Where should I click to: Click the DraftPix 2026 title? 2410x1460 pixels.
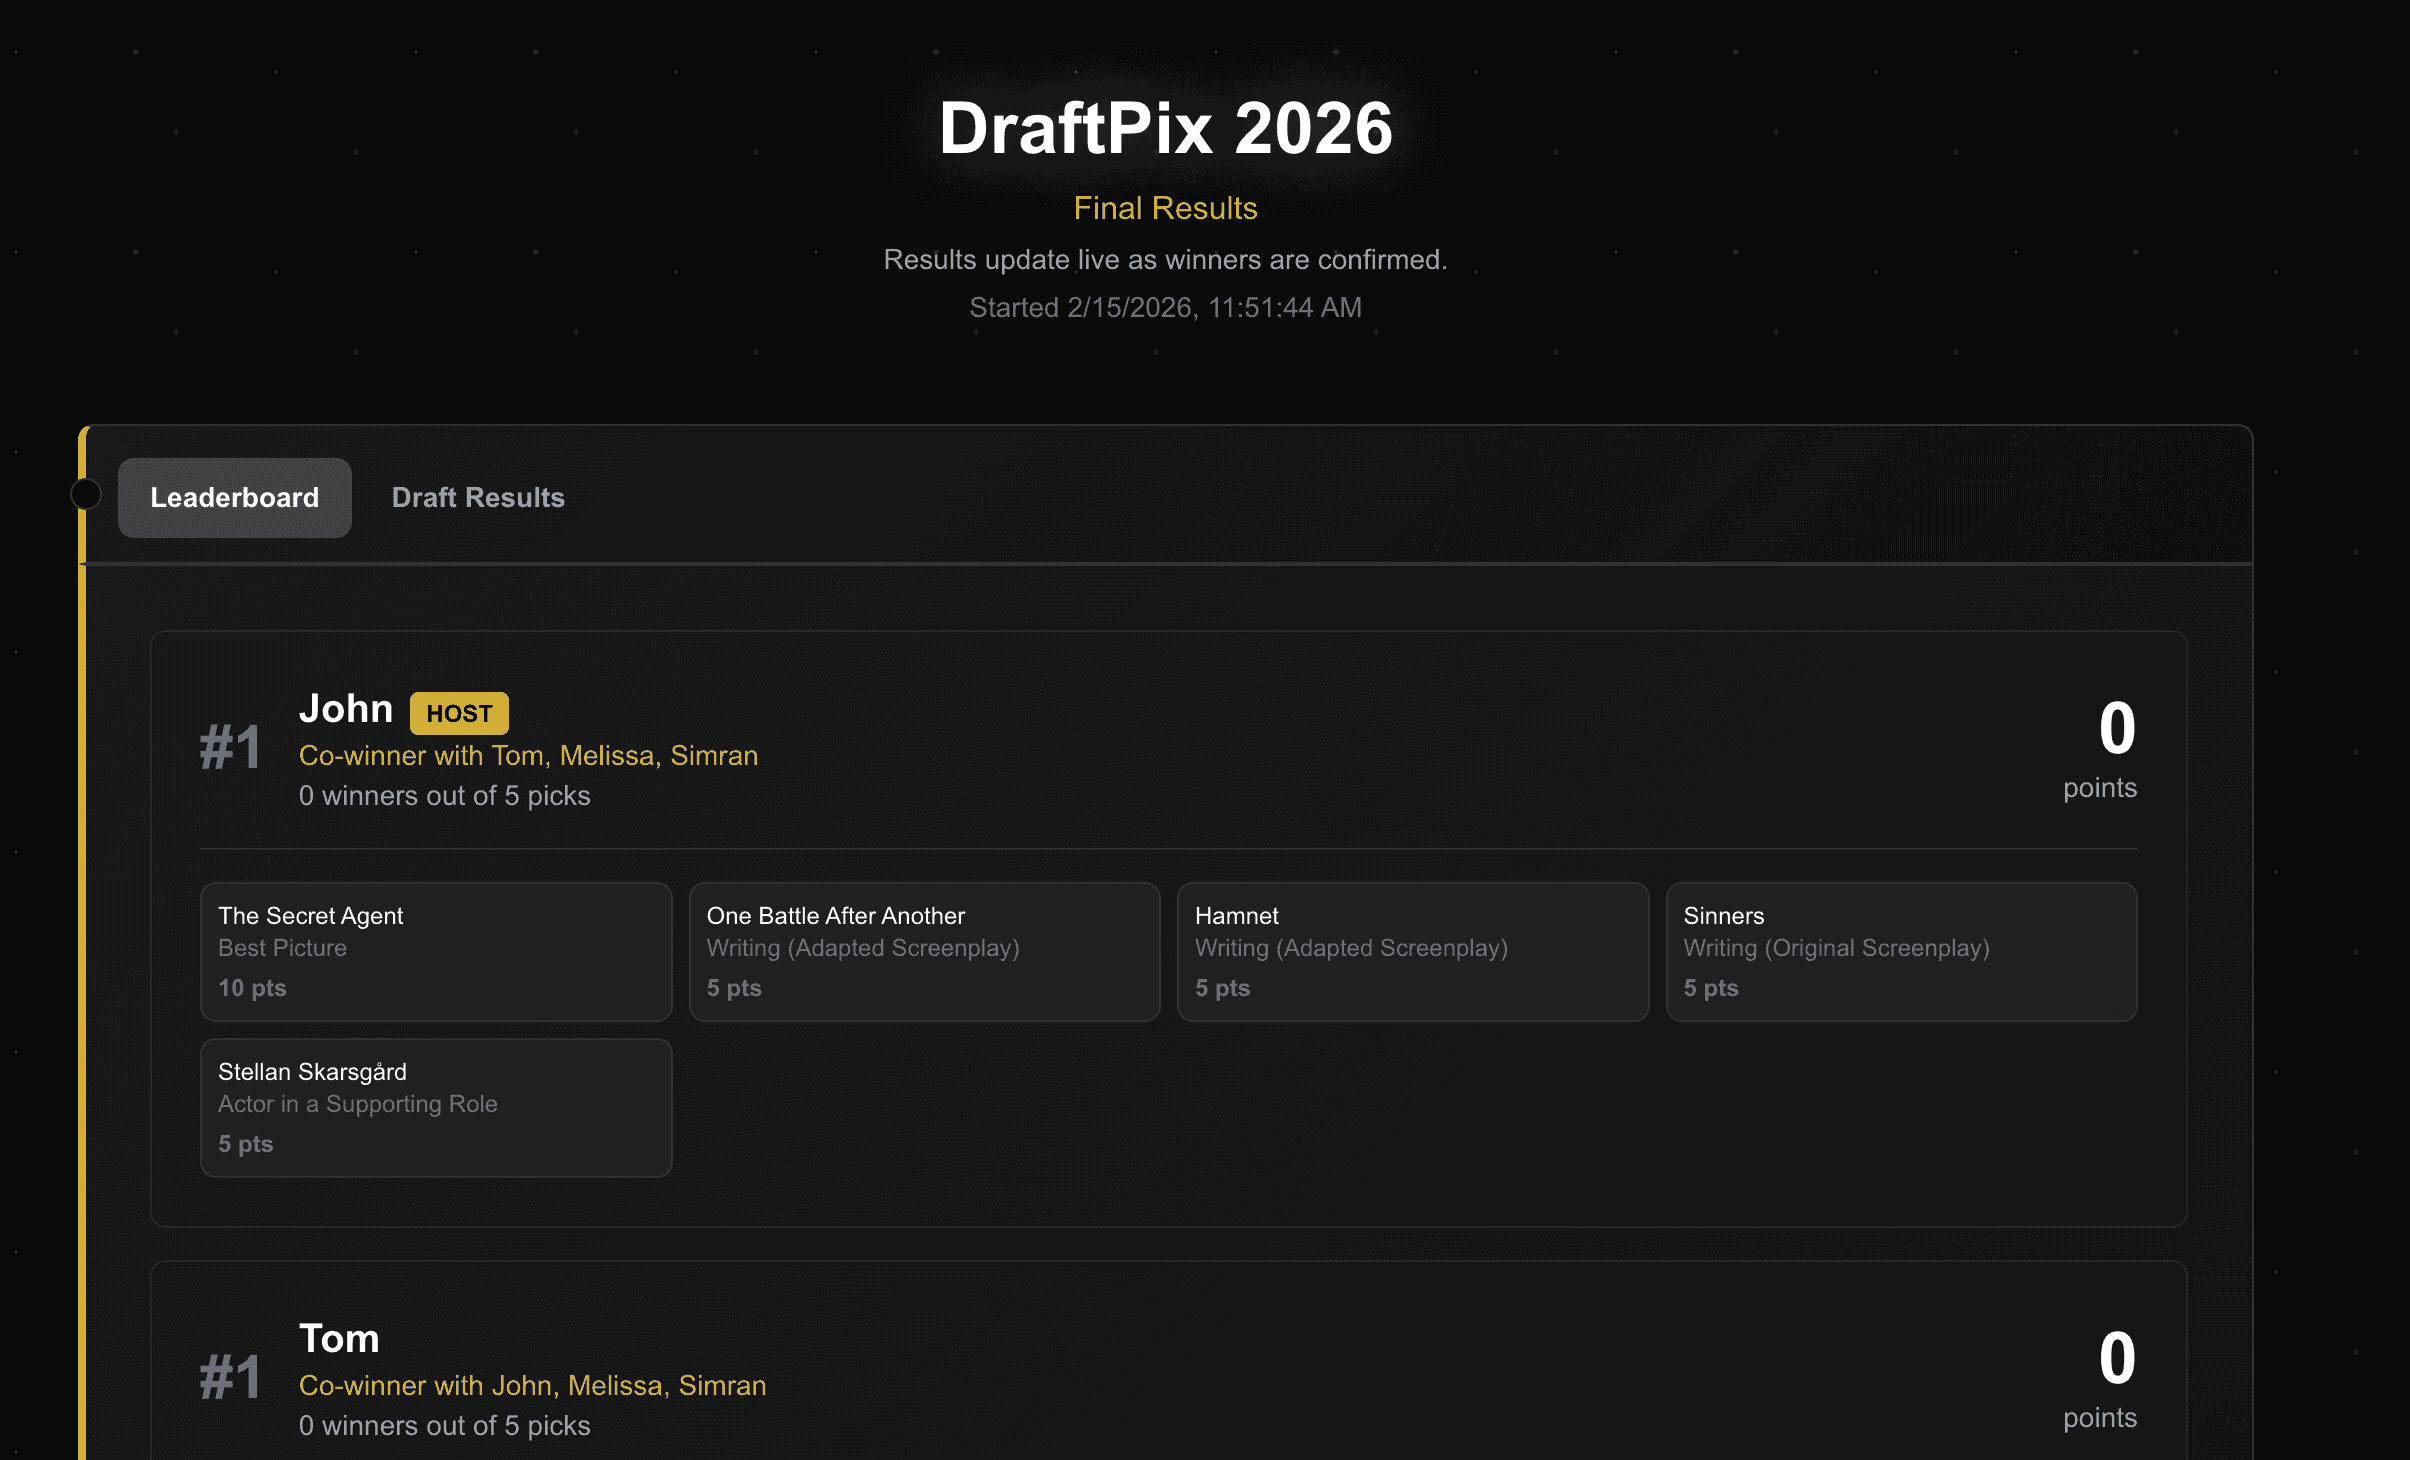[1167, 127]
